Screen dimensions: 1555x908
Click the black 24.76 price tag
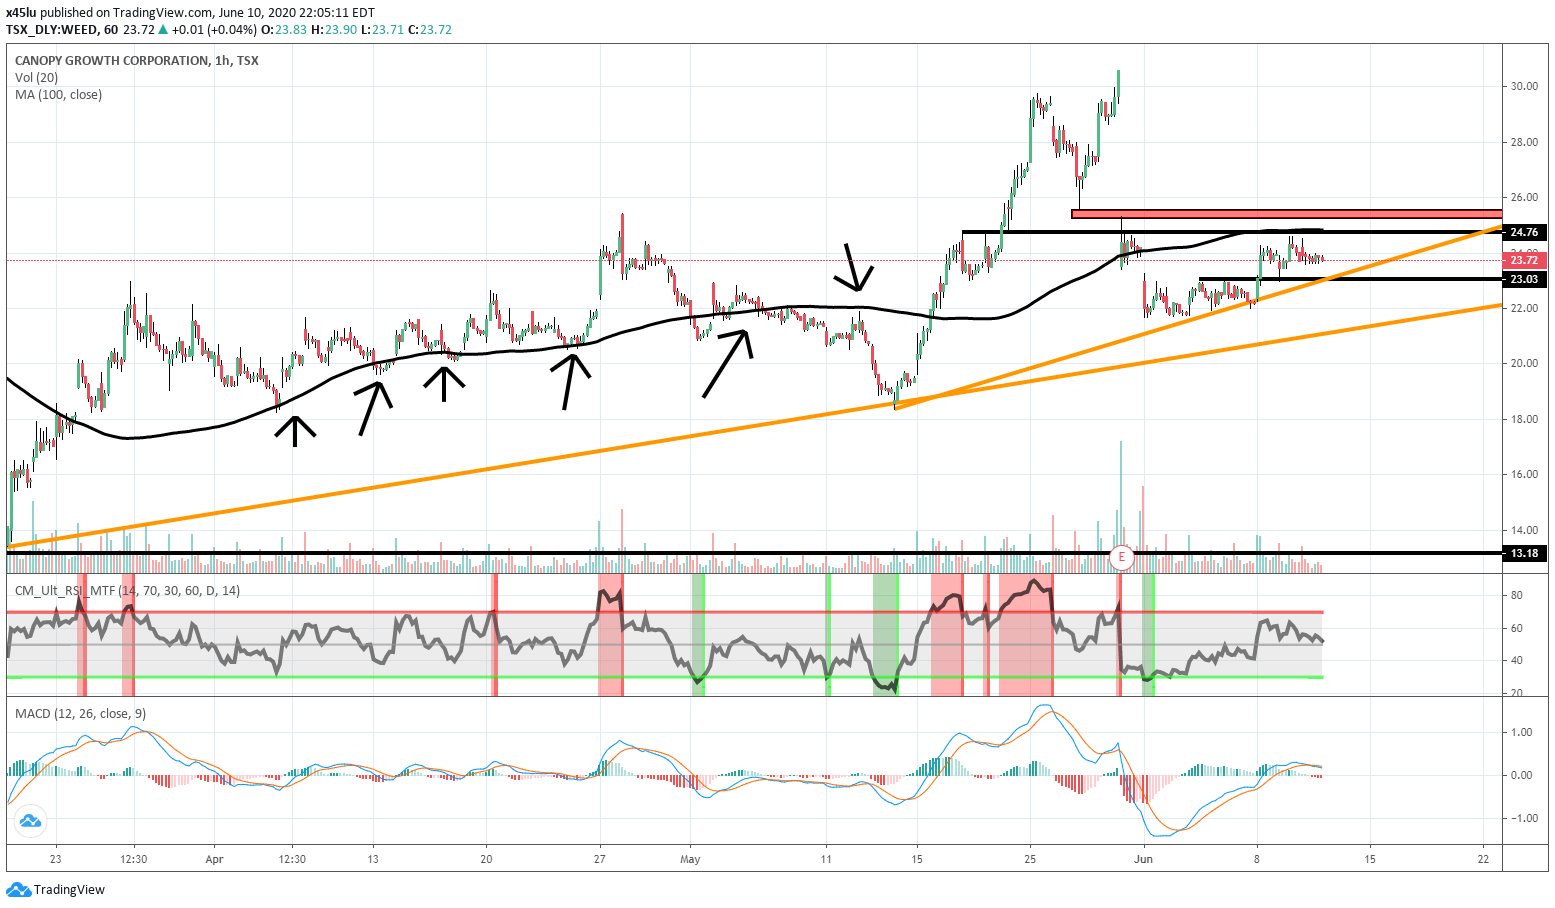click(x=1524, y=232)
